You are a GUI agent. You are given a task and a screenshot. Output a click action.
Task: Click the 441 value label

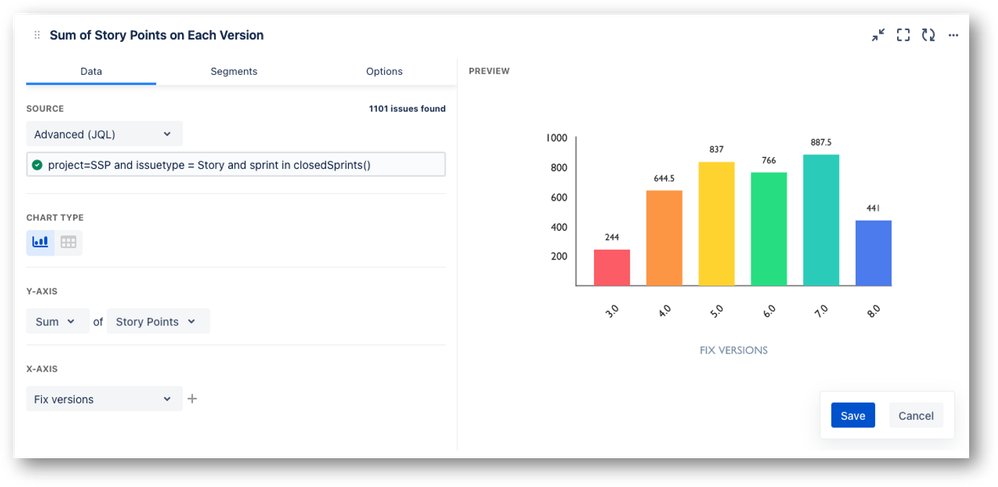point(873,208)
